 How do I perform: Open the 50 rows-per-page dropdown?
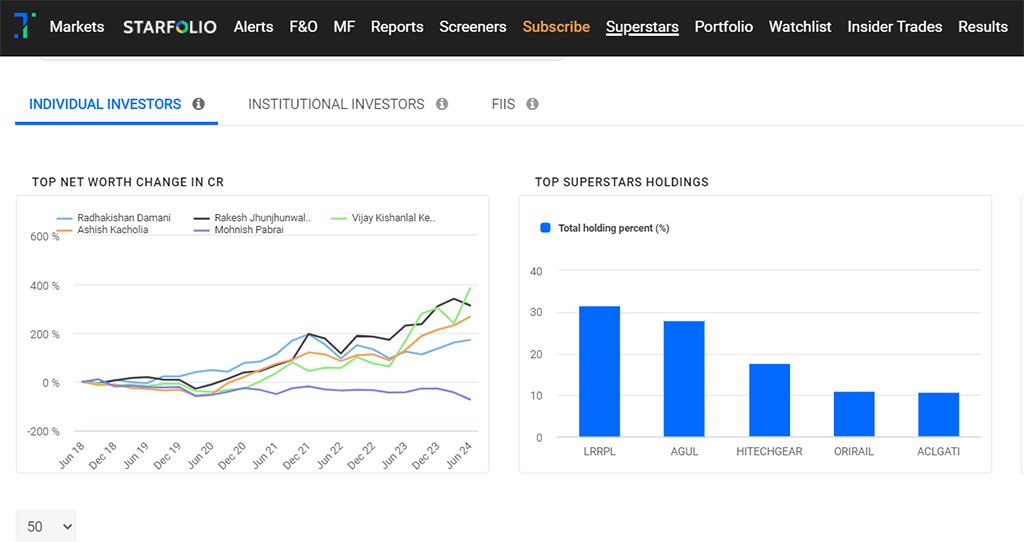(x=46, y=526)
